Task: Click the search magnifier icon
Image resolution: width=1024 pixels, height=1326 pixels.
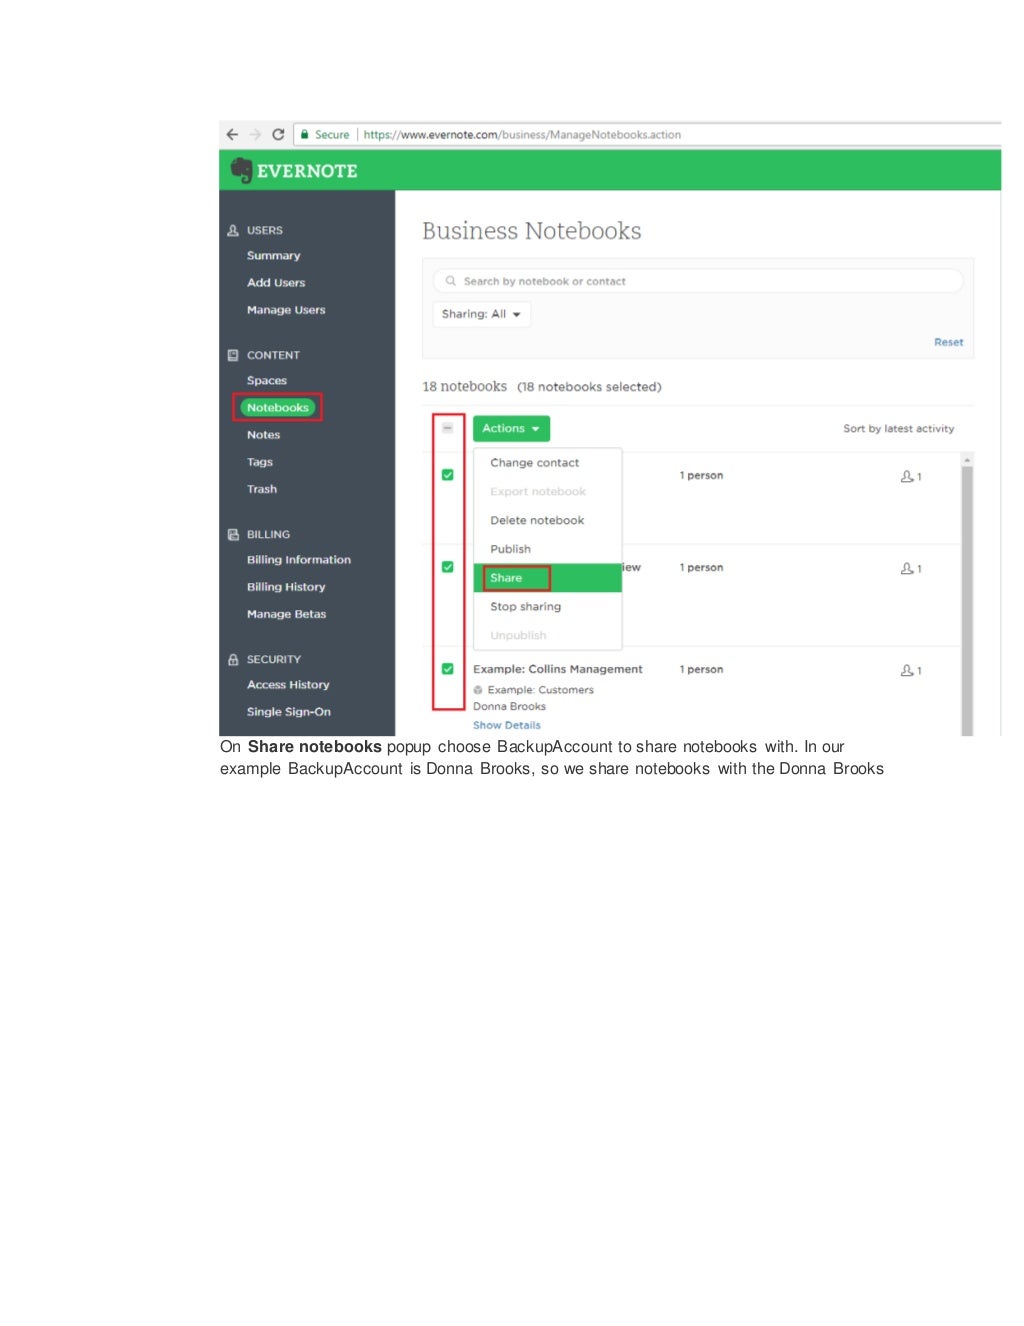Action: click(451, 281)
